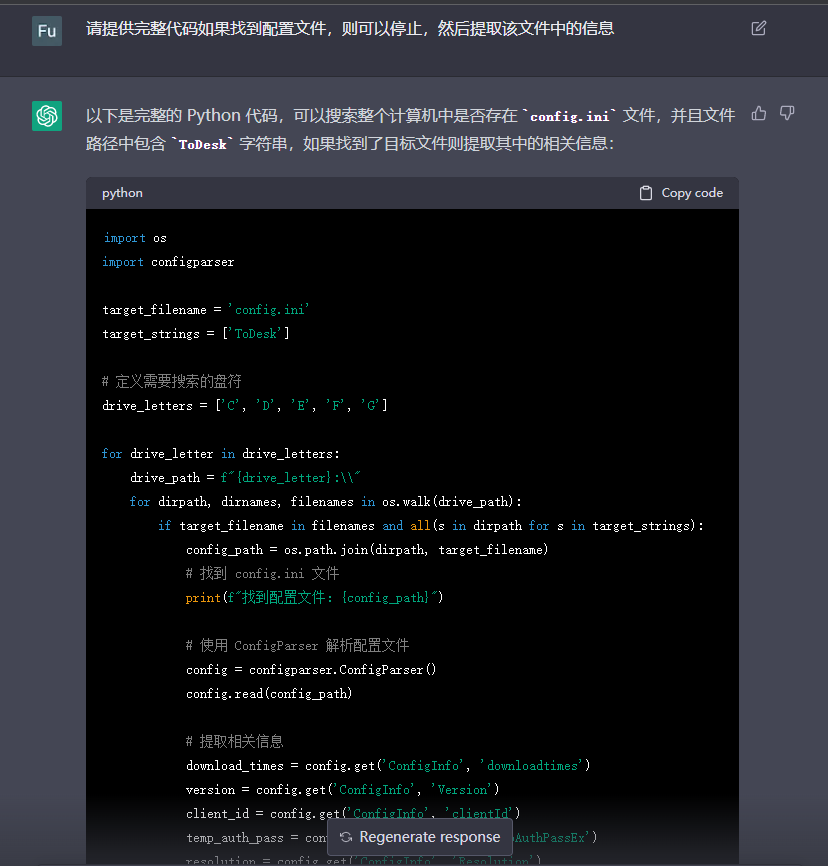The image size is (828, 866).
Task: Click the config.read(config_path) line
Action: pyautogui.click(x=269, y=693)
